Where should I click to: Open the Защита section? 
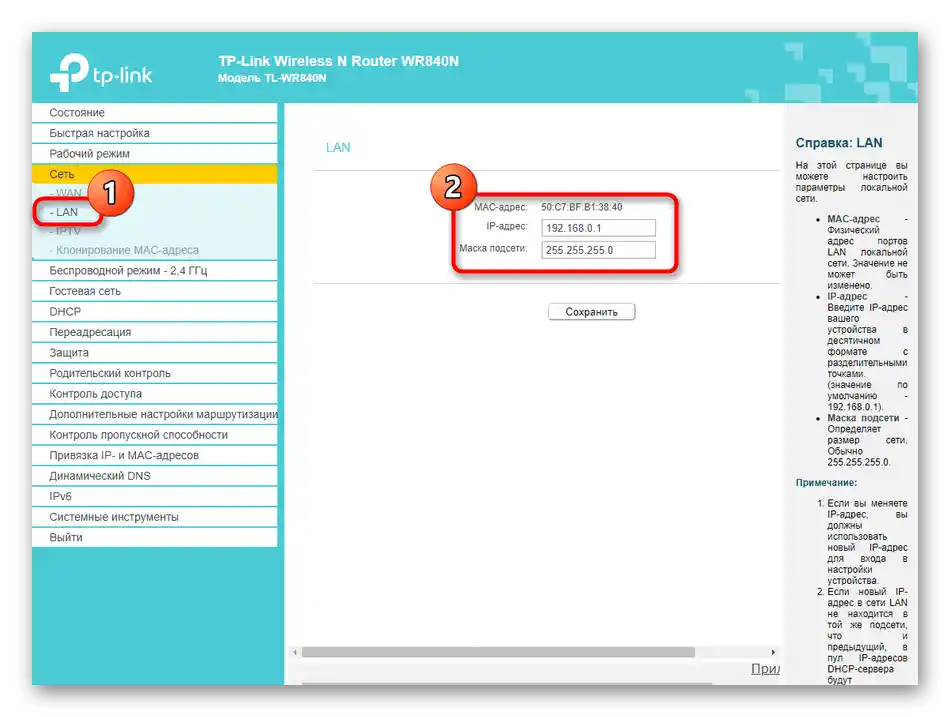pyautogui.click(x=155, y=353)
